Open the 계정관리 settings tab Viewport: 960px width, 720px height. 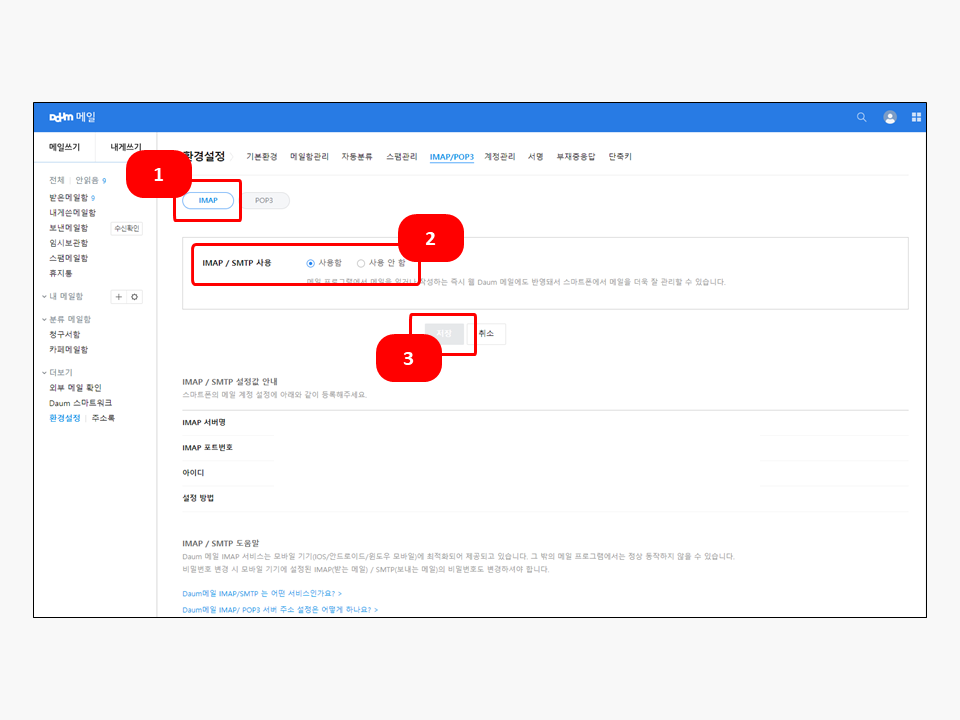pos(500,157)
